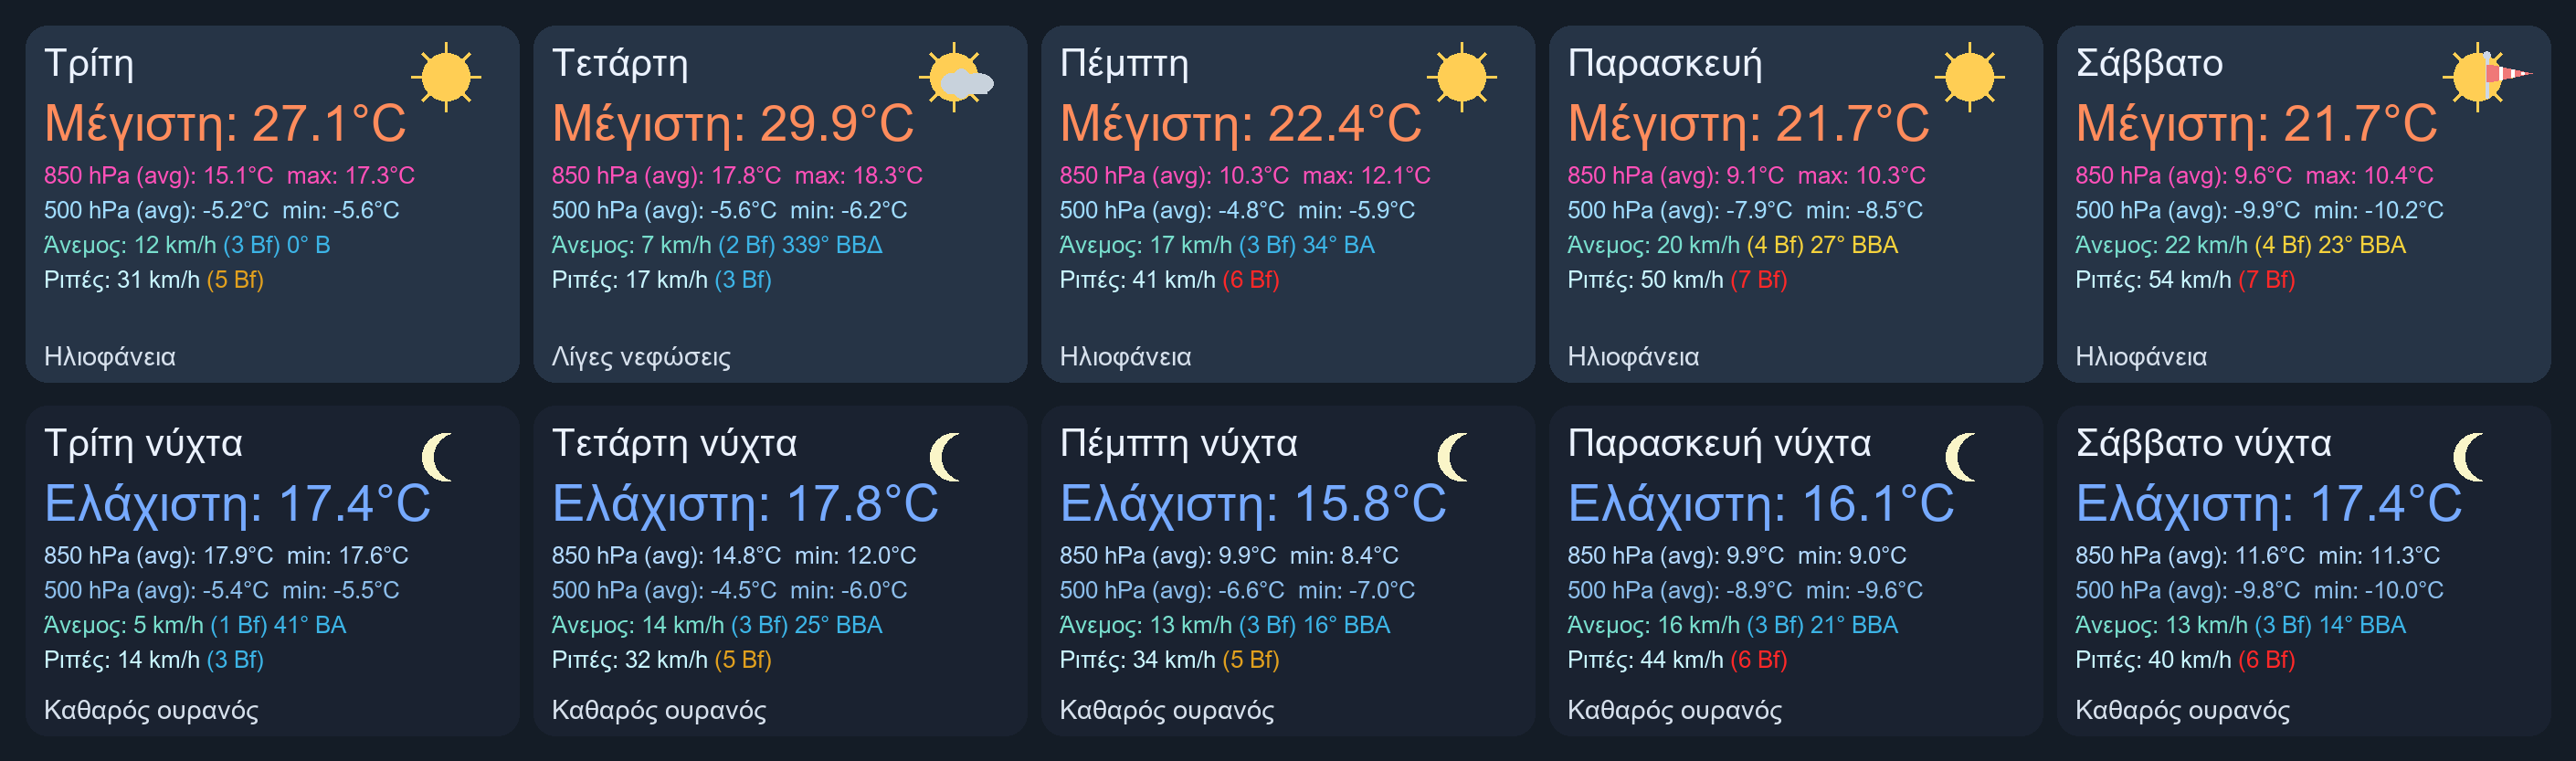This screenshot has width=2576, height=761.
Task: Click the Λίγες νεφώσεις description
Action: coord(641,357)
